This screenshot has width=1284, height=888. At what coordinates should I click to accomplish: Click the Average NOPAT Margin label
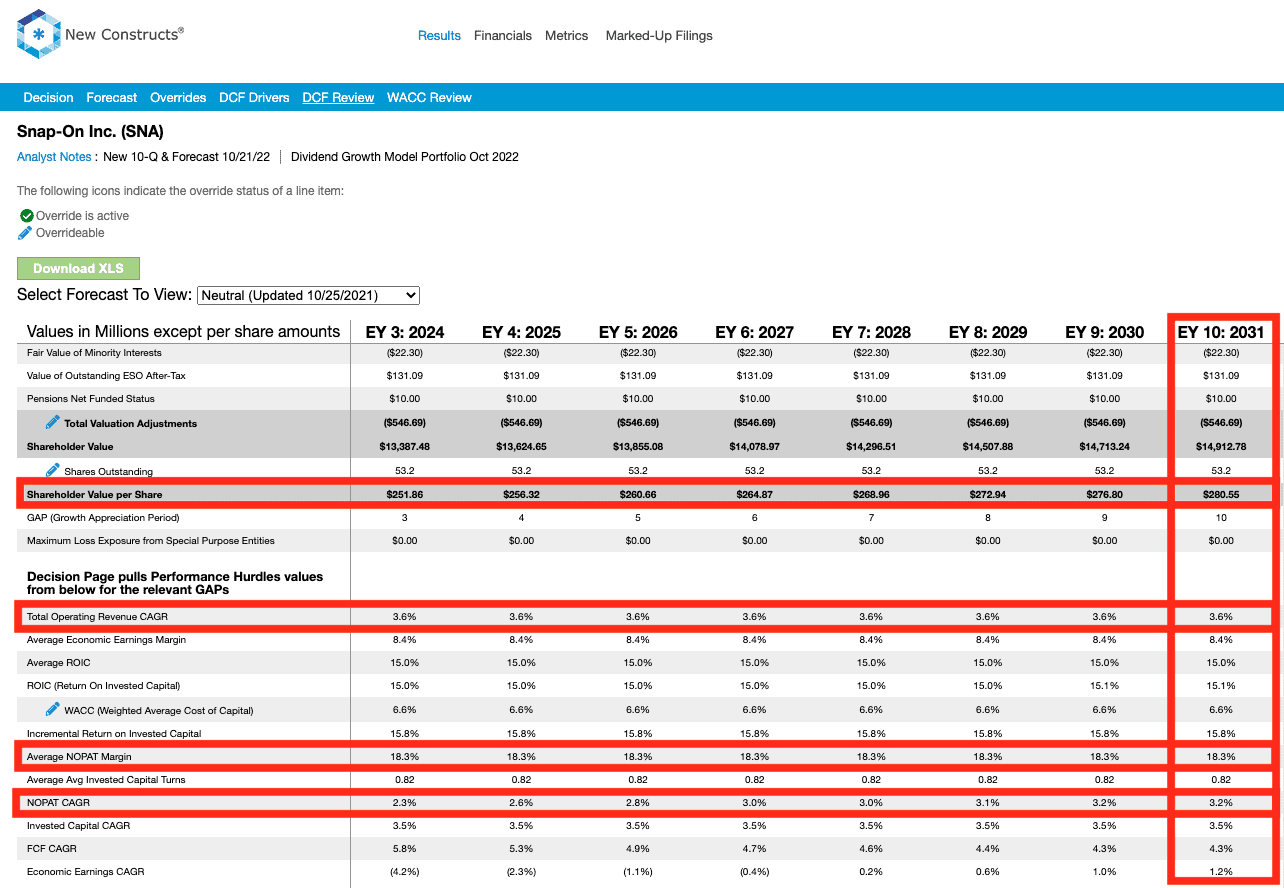(79, 757)
